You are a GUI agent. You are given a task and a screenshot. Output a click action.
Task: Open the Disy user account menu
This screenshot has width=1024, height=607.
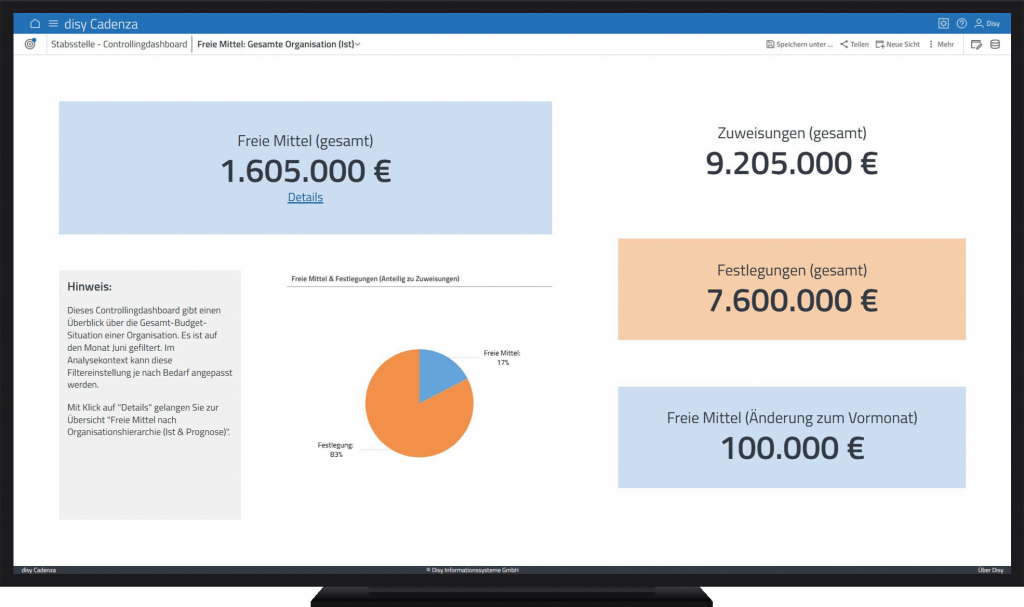[x=986, y=23]
